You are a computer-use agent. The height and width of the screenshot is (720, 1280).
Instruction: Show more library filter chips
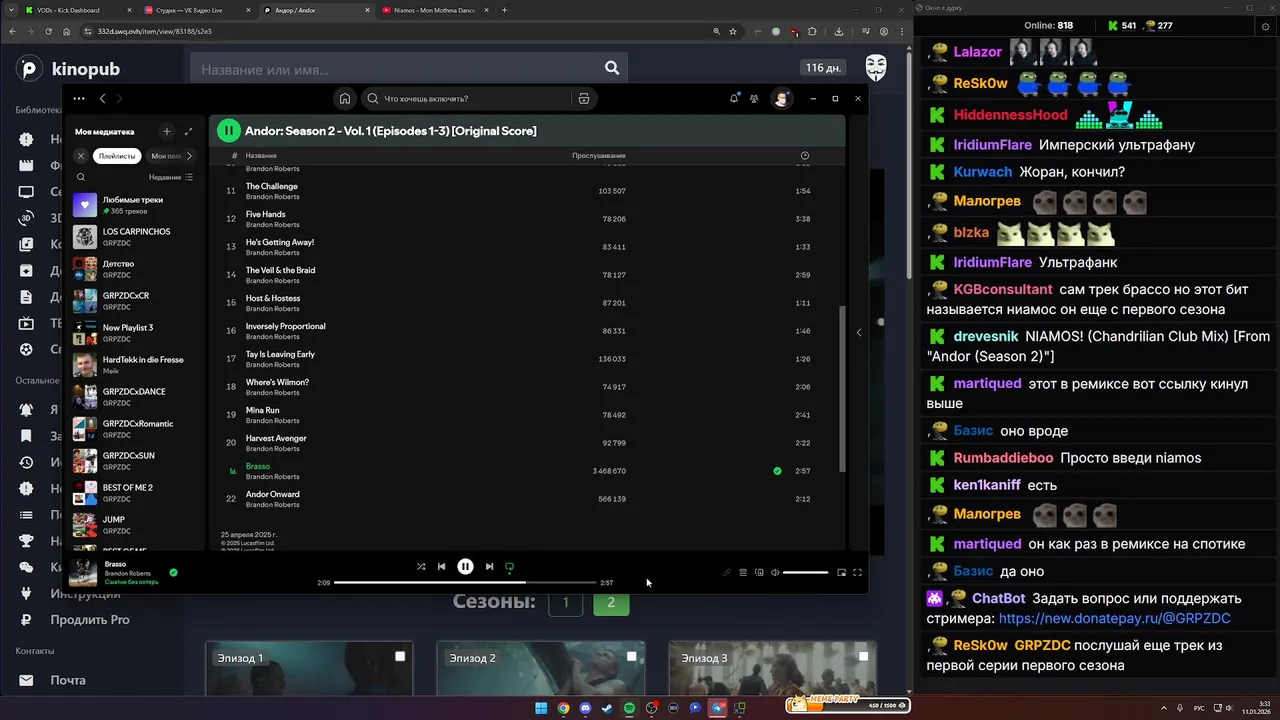(x=189, y=156)
